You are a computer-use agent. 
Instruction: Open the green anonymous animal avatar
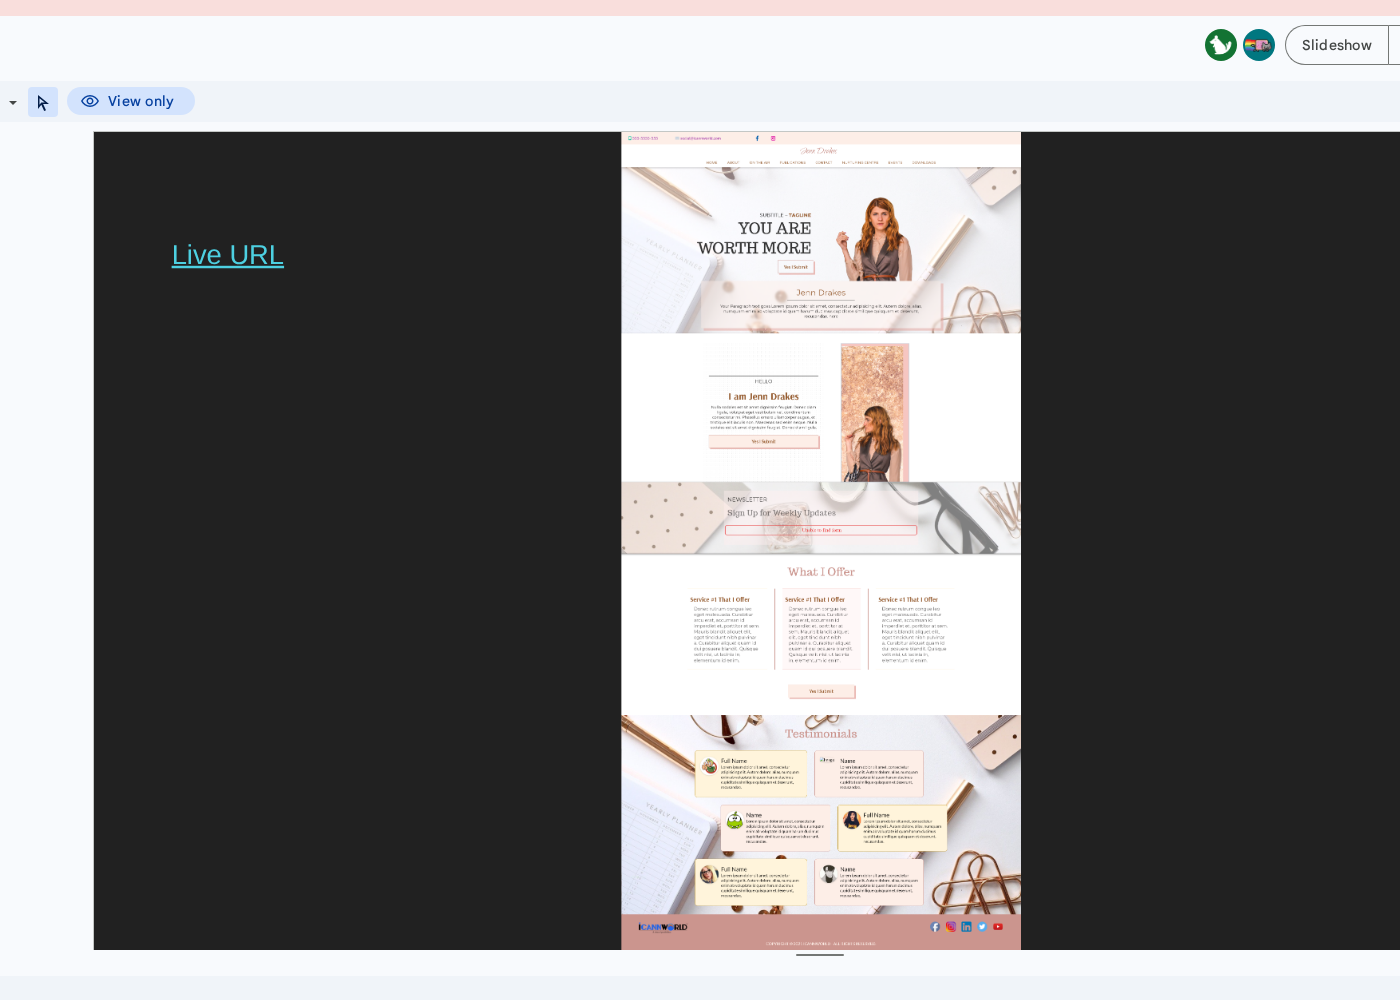[x=1221, y=45]
